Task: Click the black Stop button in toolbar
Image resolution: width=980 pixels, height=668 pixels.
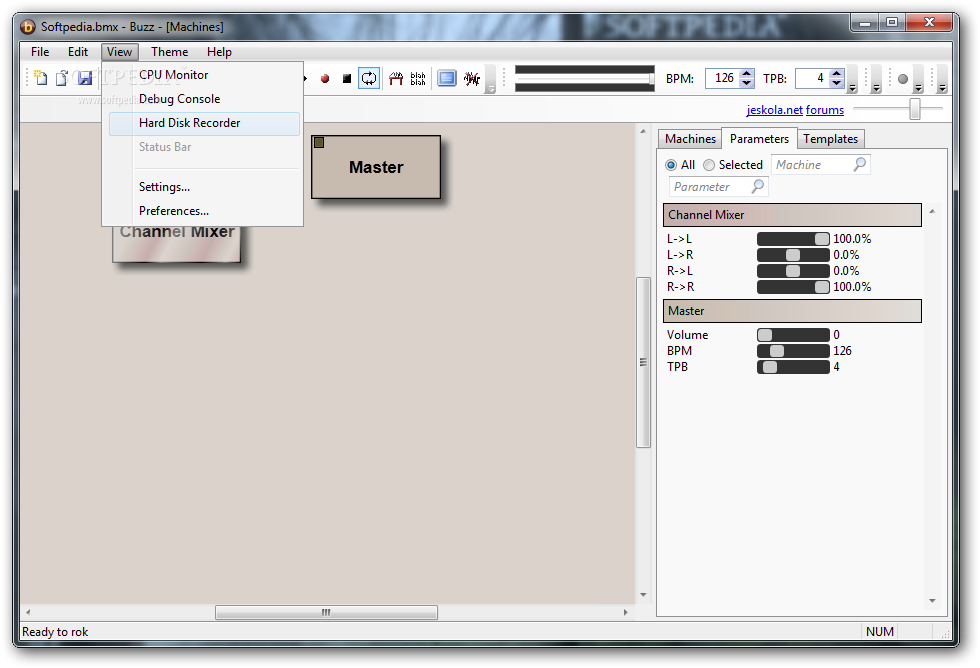Action: [x=347, y=79]
